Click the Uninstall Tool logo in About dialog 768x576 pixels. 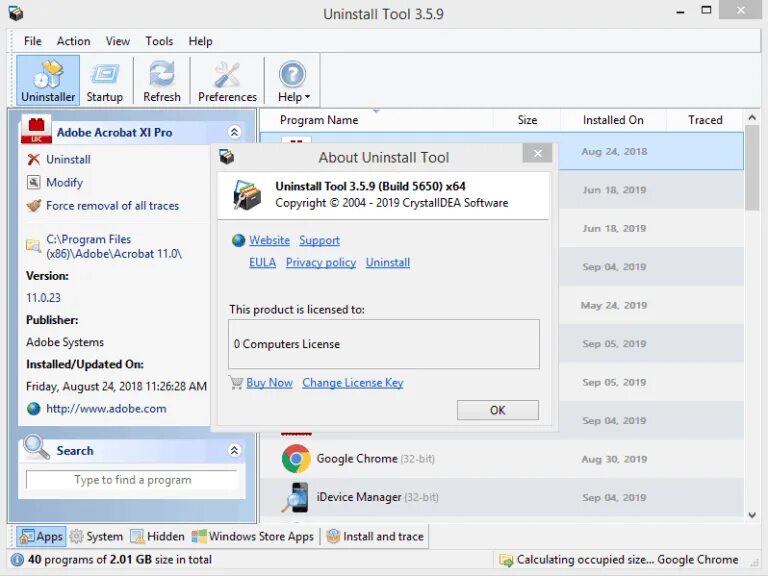click(247, 194)
